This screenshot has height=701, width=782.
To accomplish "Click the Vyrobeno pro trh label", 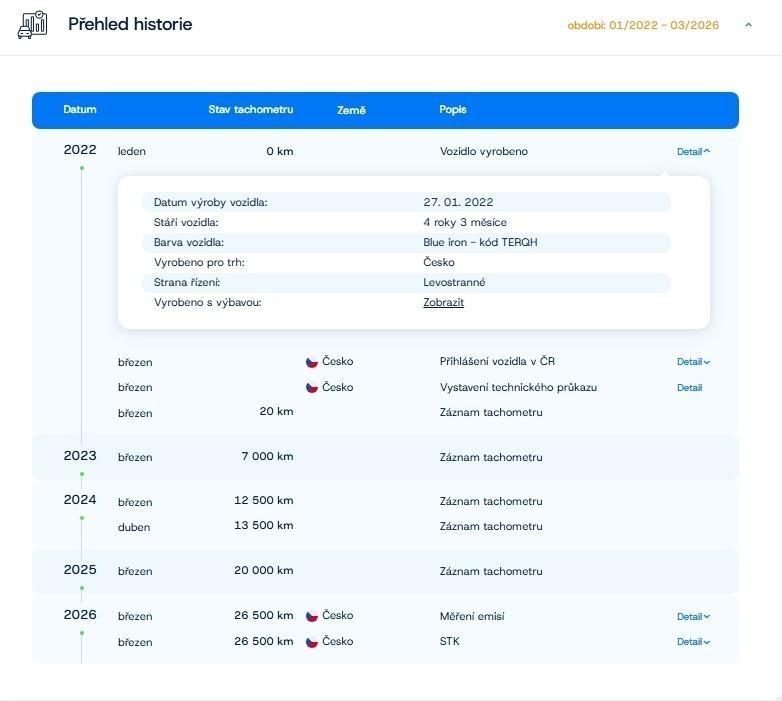I will pos(199,262).
